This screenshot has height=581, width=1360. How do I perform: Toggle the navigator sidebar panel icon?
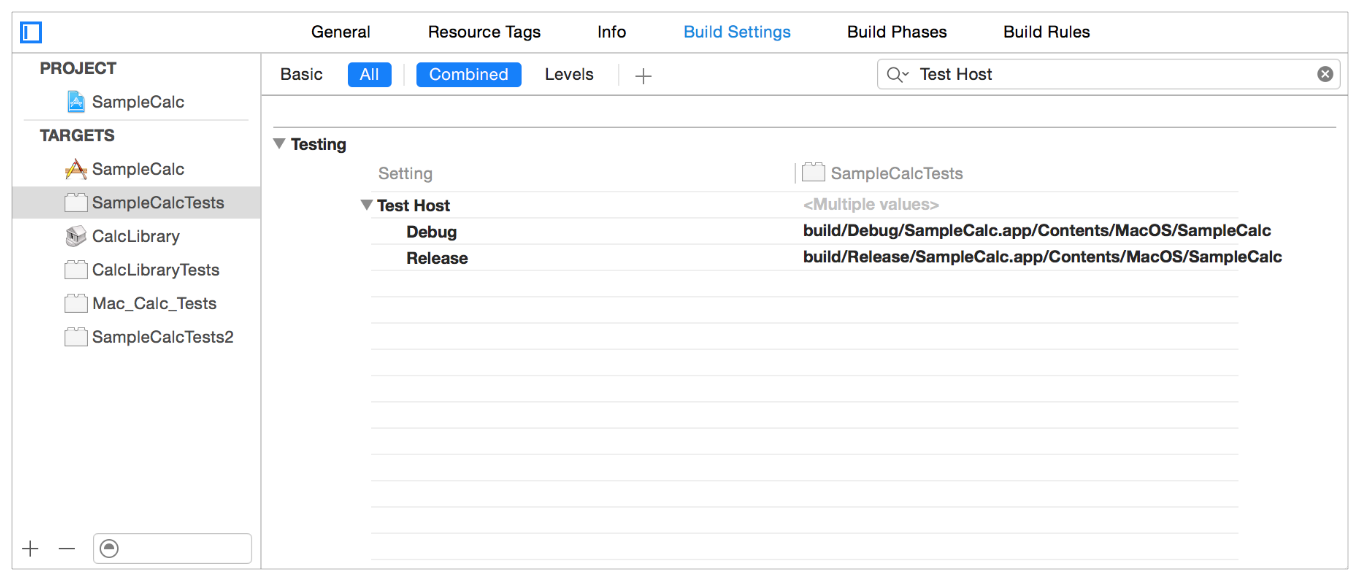point(31,33)
